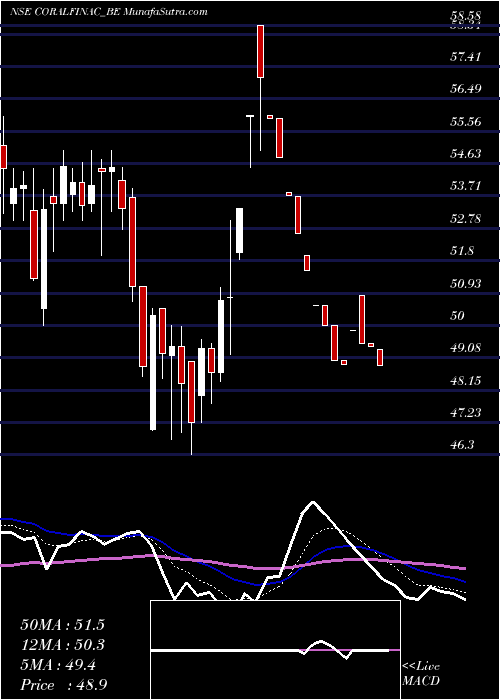This screenshot has width=500, height=700.
Task: Select the 52.78 price axis label
Action: coord(466,218)
